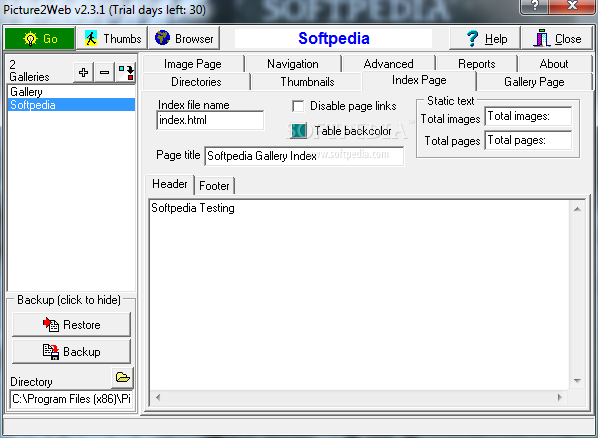
Task: Select the Softpedia gallery entry
Action: tap(71, 105)
